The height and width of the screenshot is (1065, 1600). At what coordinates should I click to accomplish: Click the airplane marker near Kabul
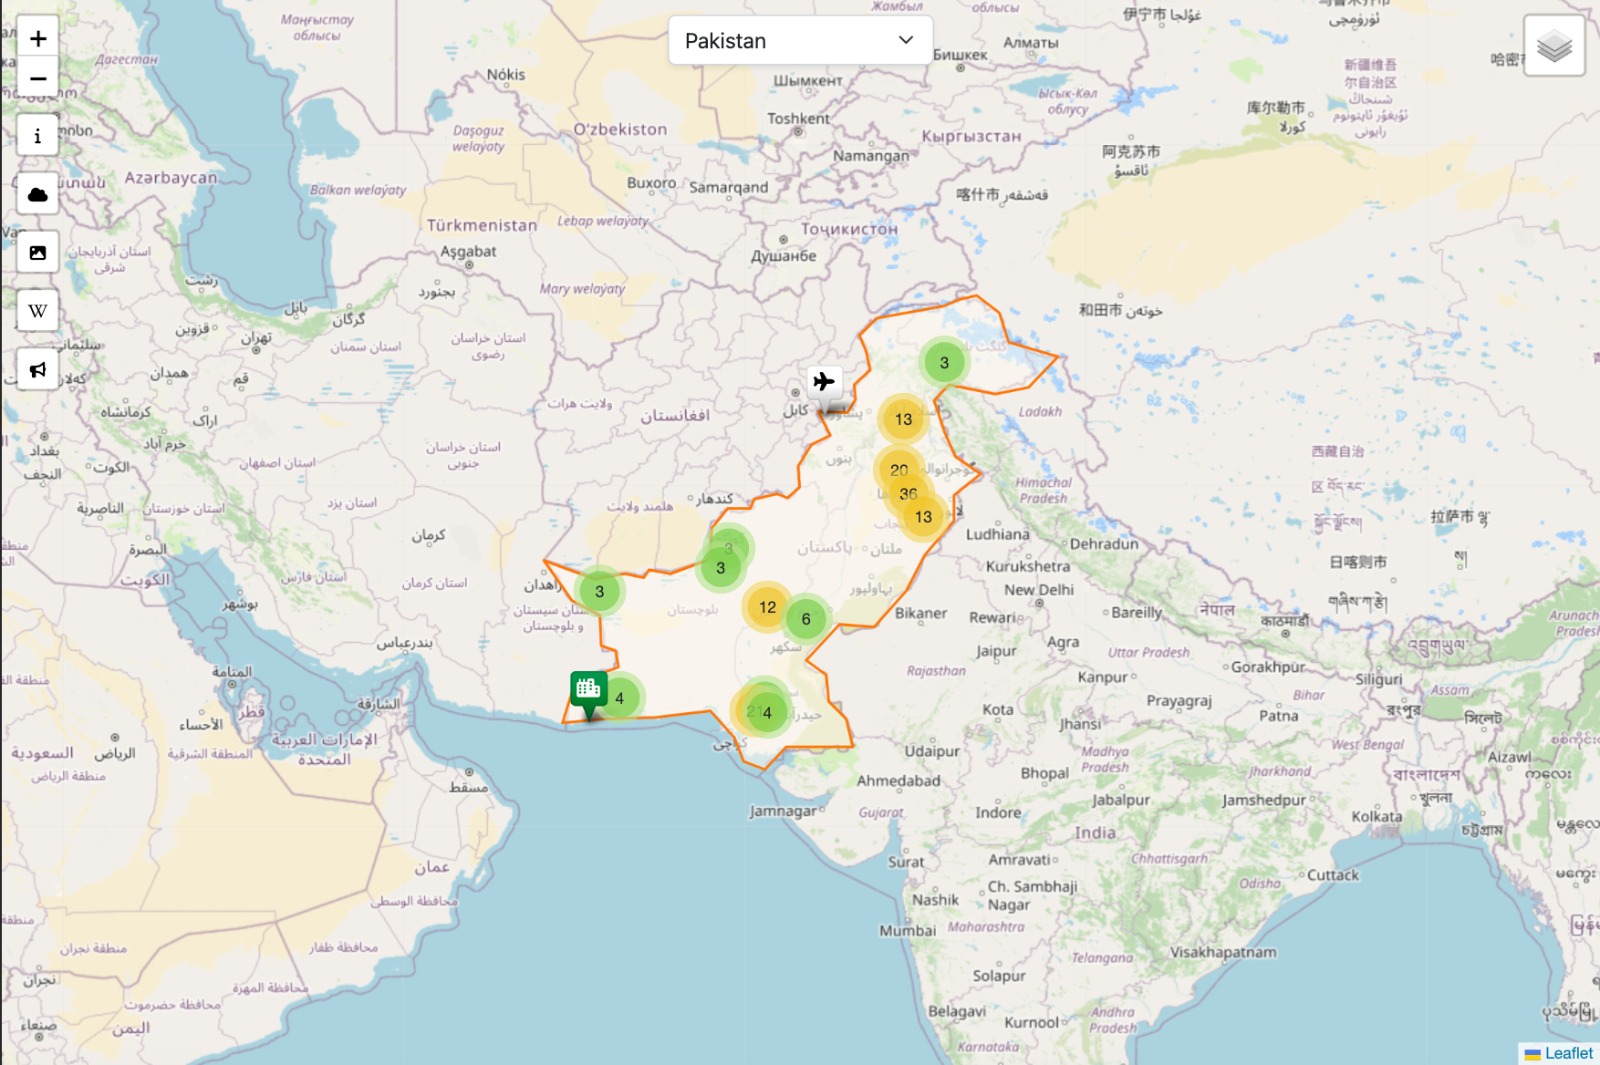[x=824, y=383]
